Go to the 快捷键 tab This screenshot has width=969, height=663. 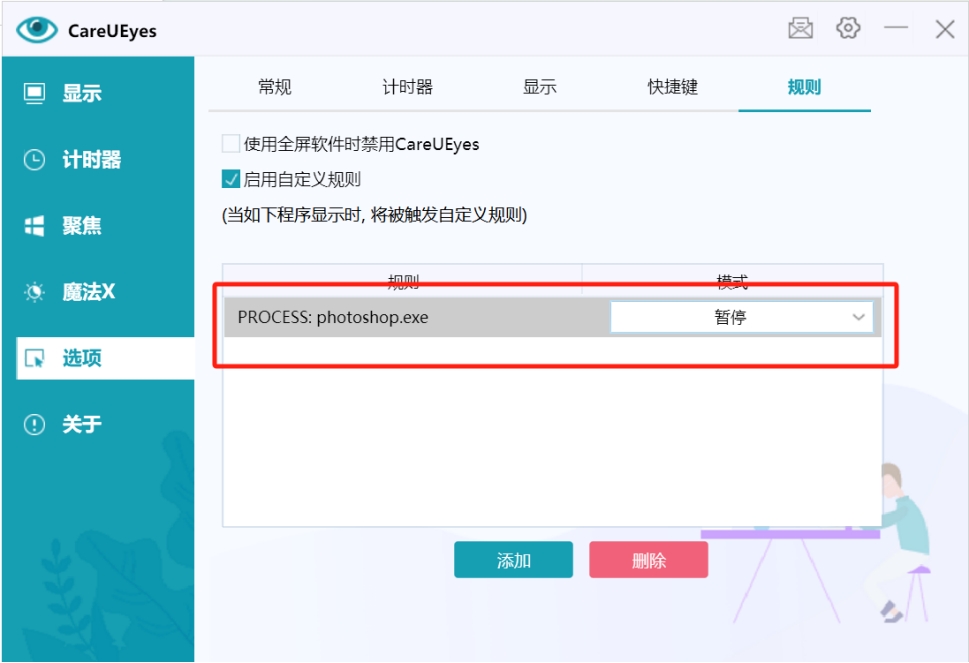[x=672, y=87]
